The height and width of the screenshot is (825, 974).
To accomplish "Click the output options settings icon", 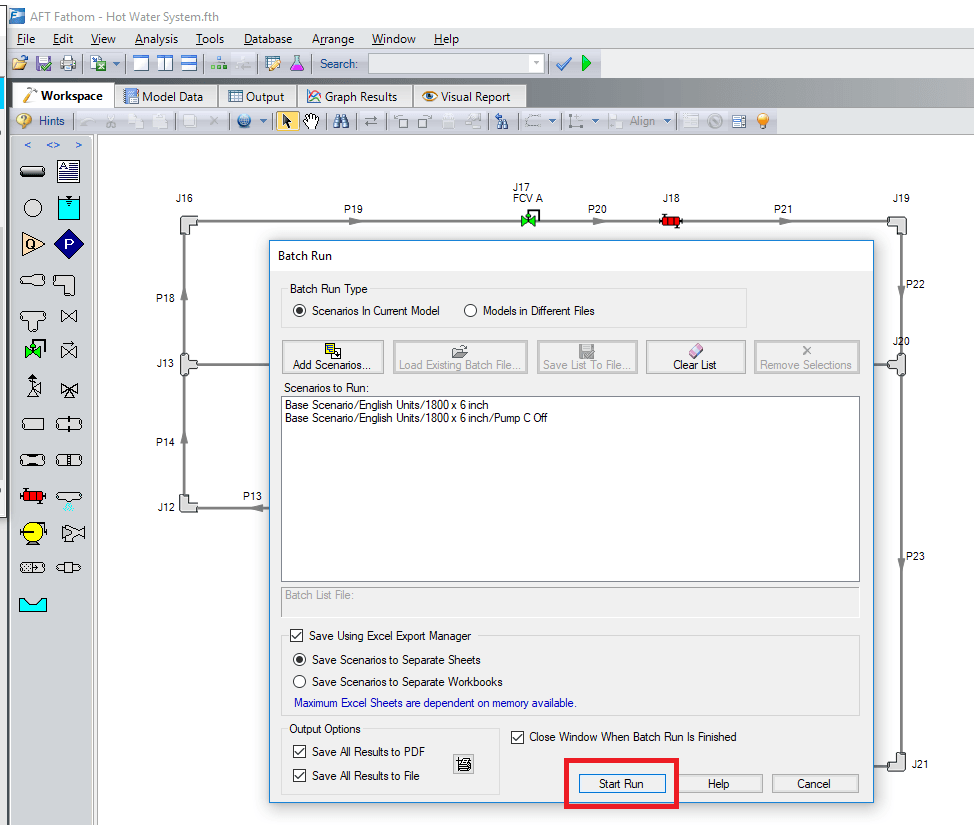I will [x=464, y=764].
